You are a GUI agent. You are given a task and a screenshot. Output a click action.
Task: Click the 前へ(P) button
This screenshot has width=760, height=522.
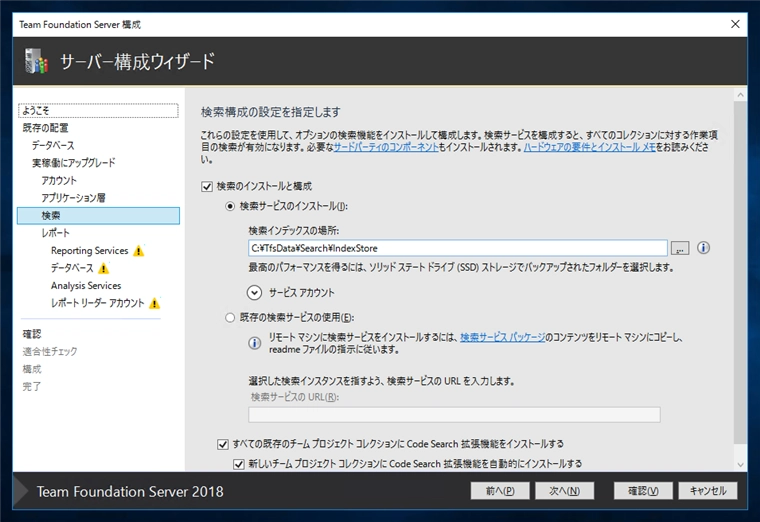tap(500, 491)
